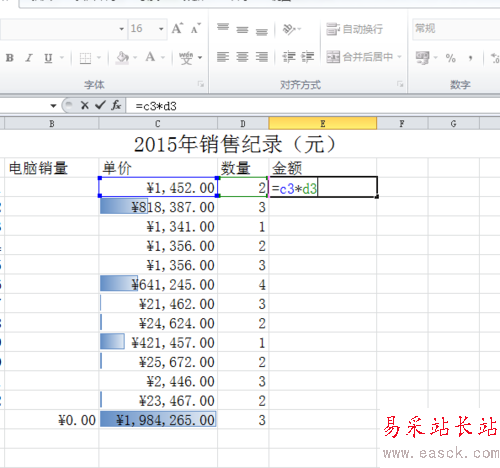Click the 电脑销量 header cell

coord(52,168)
